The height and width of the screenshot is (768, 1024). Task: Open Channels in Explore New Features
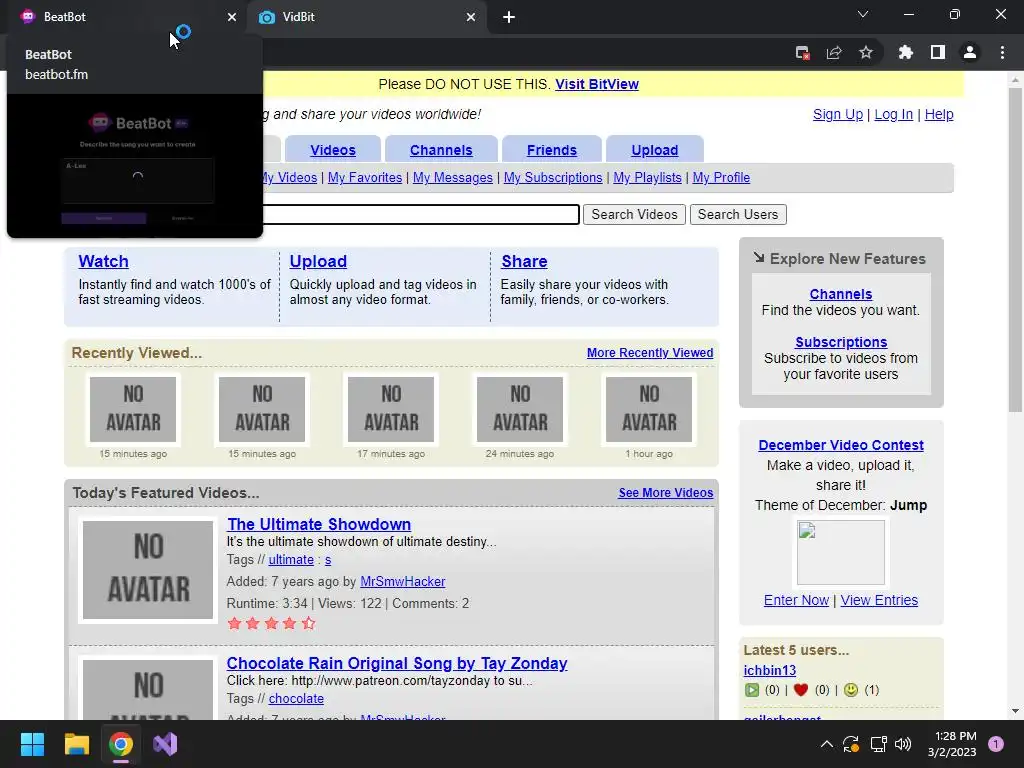[840, 295]
